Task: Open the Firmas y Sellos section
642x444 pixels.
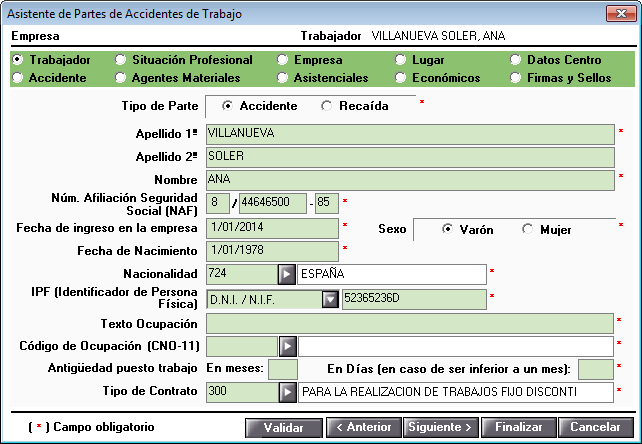Action: pos(515,77)
